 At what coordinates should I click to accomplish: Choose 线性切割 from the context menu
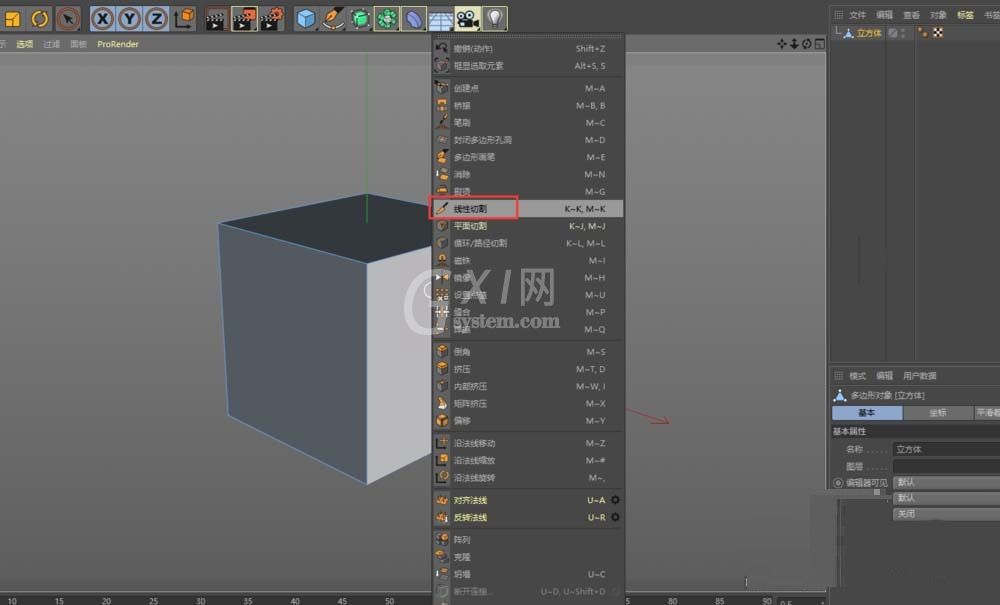pyautogui.click(x=527, y=208)
